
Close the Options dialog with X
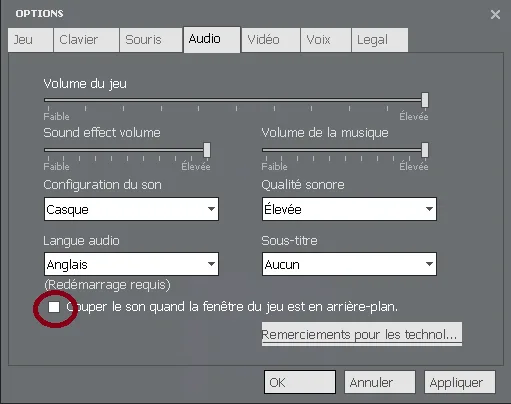(x=495, y=14)
